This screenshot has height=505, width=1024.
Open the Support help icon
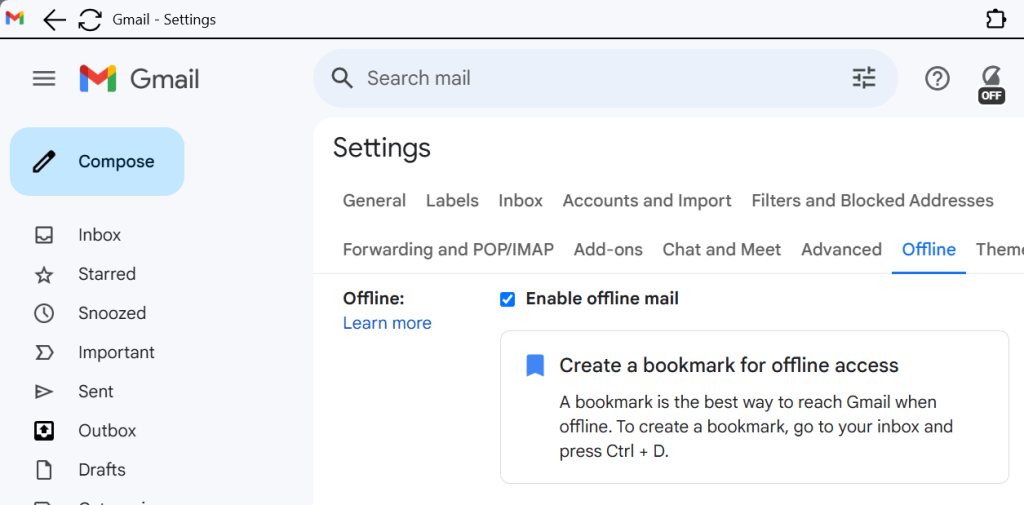coord(937,79)
